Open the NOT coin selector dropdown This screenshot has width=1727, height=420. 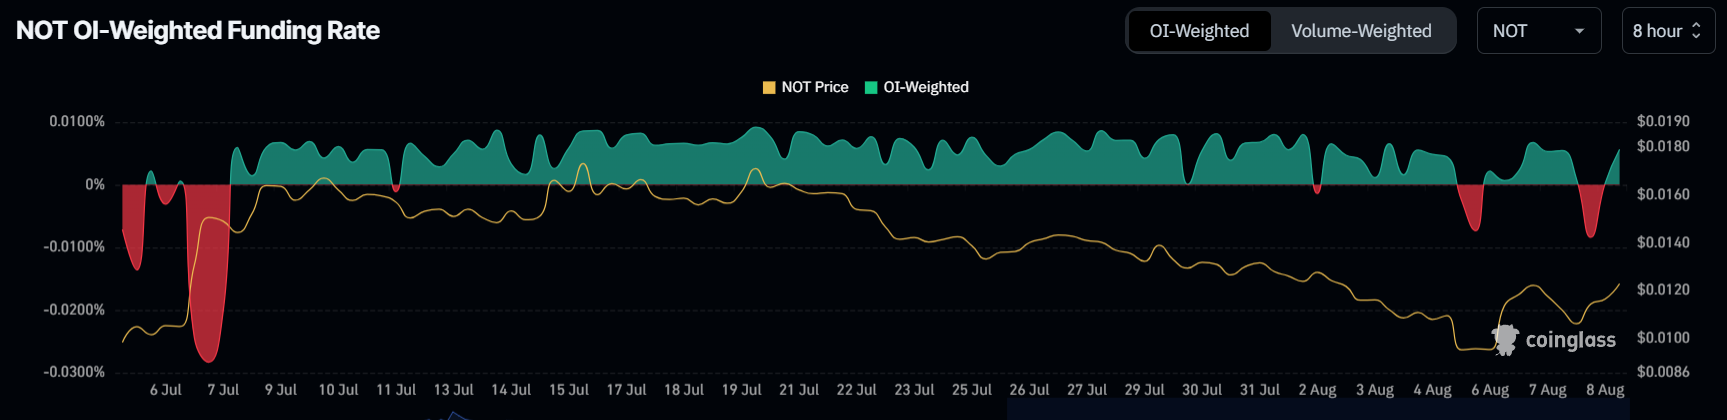[1538, 31]
